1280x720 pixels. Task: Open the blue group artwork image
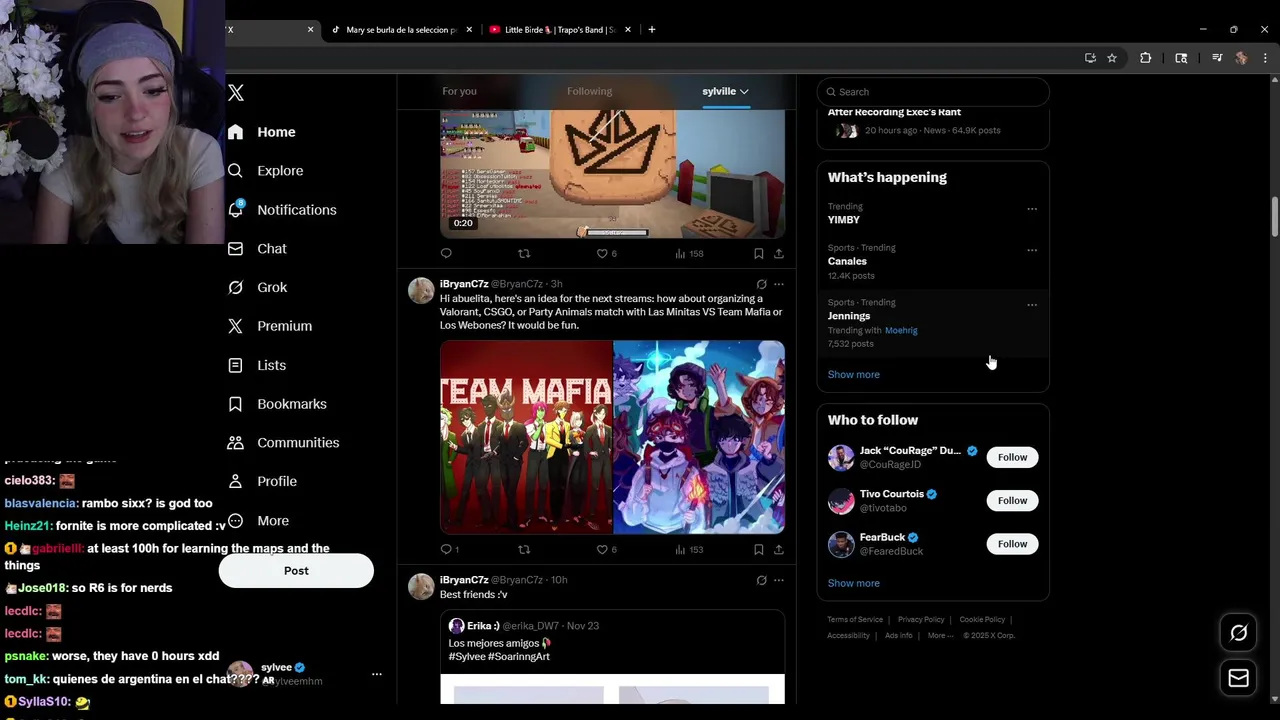click(x=699, y=437)
